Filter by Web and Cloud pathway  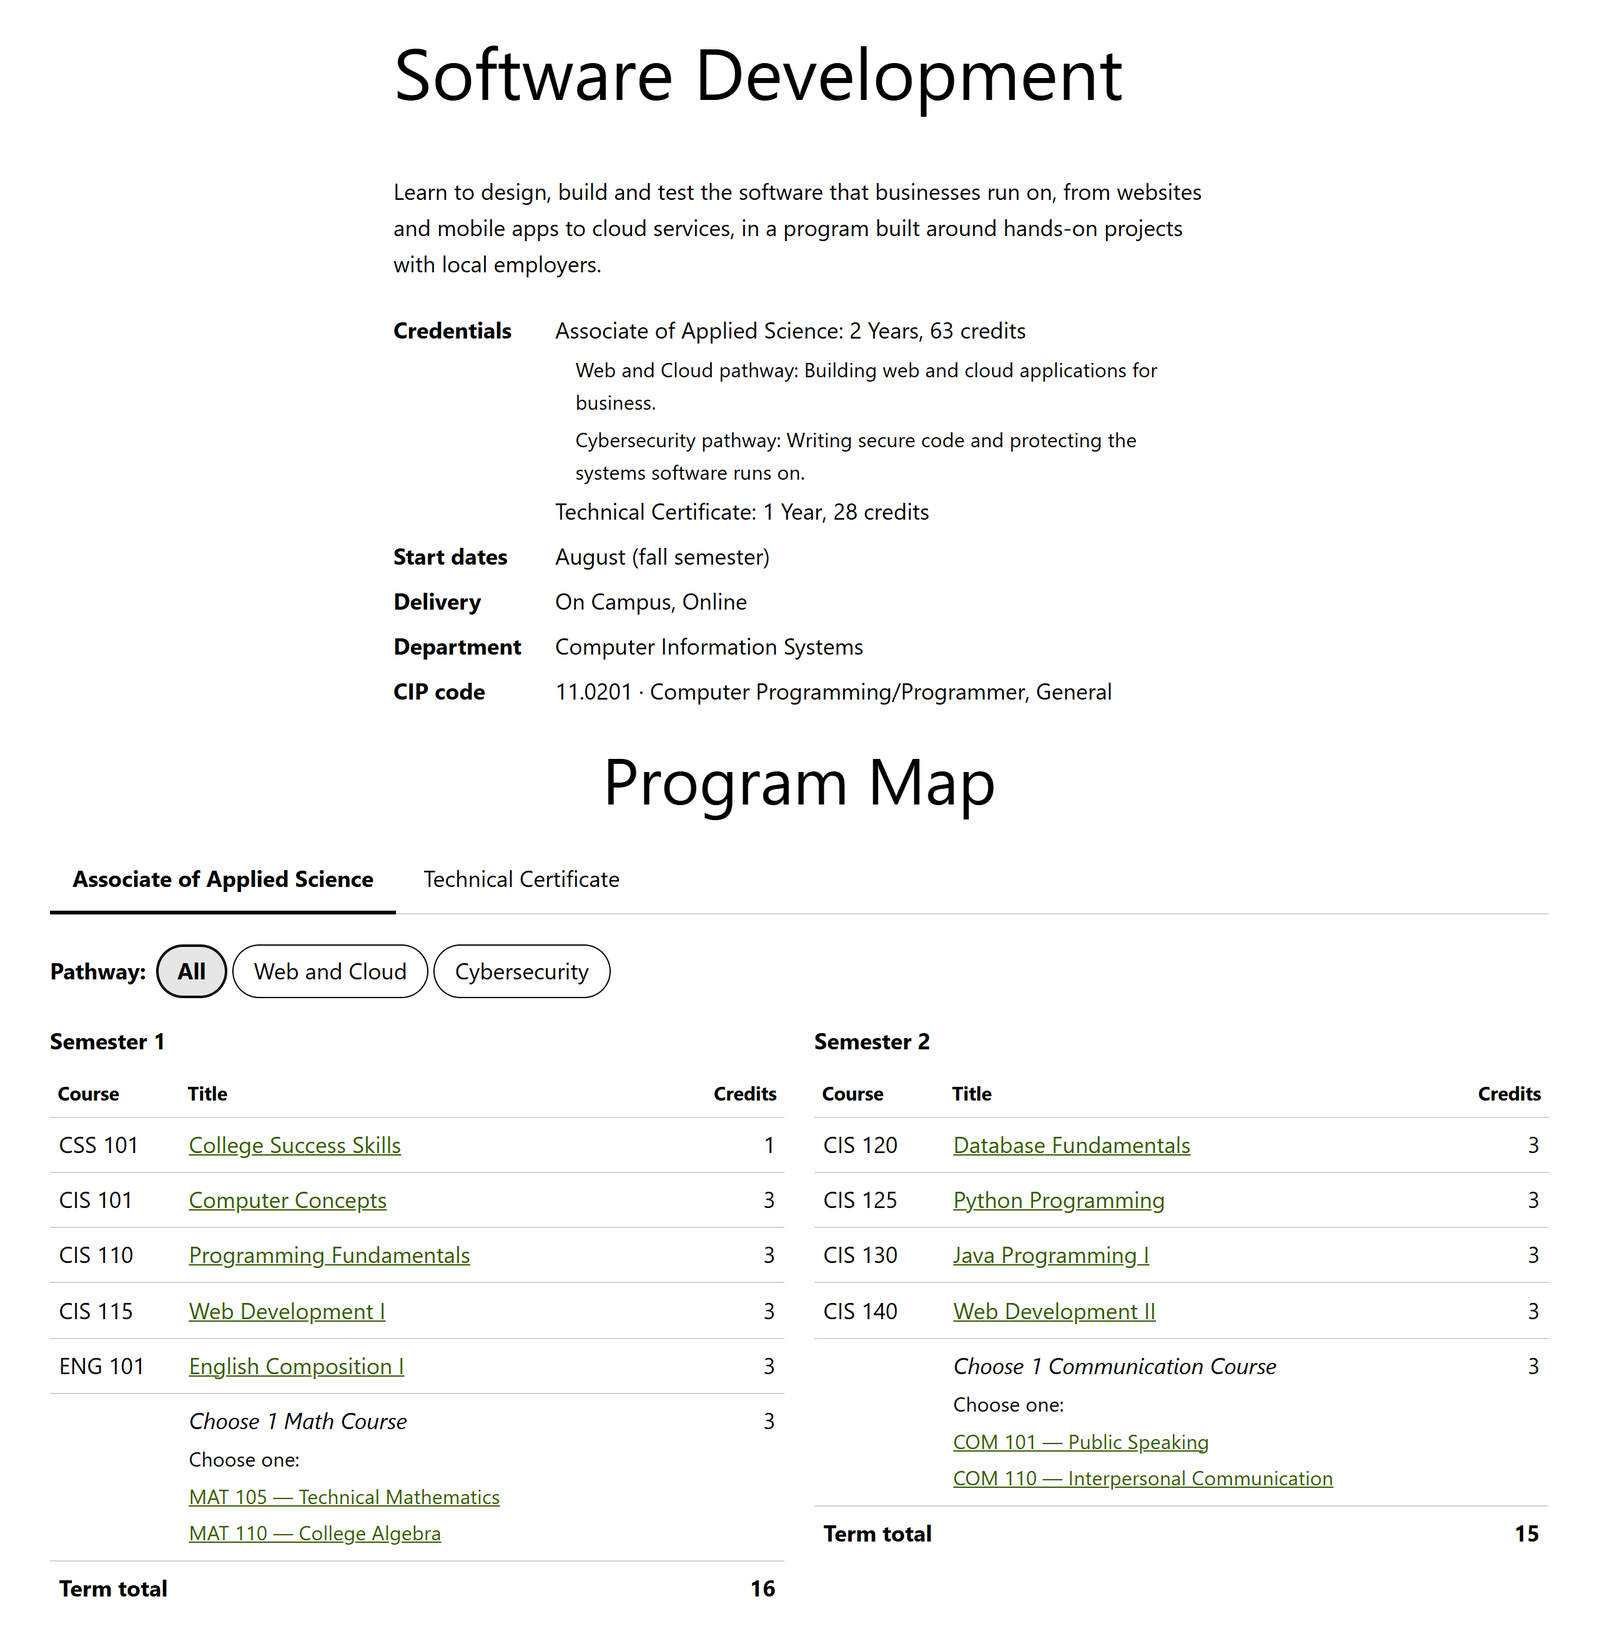click(x=330, y=971)
